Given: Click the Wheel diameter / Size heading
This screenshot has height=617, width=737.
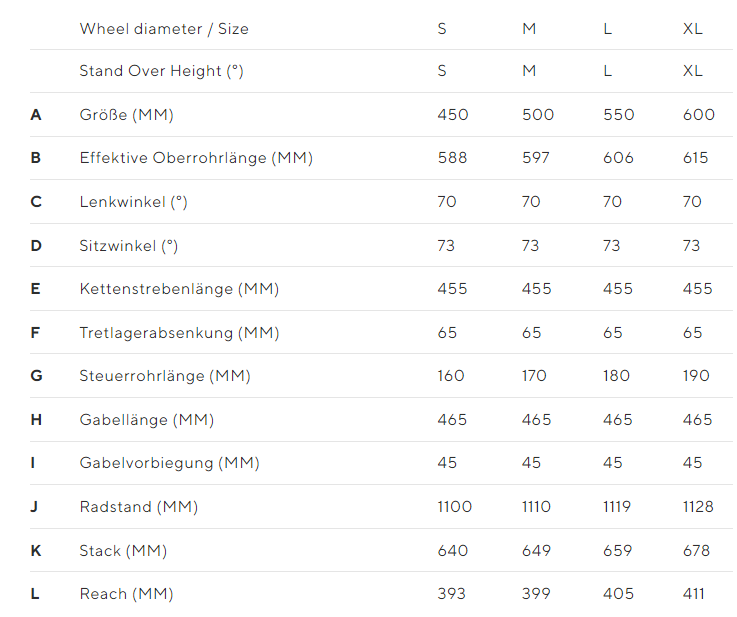Looking at the screenshot, I should (x=164, y=29).
